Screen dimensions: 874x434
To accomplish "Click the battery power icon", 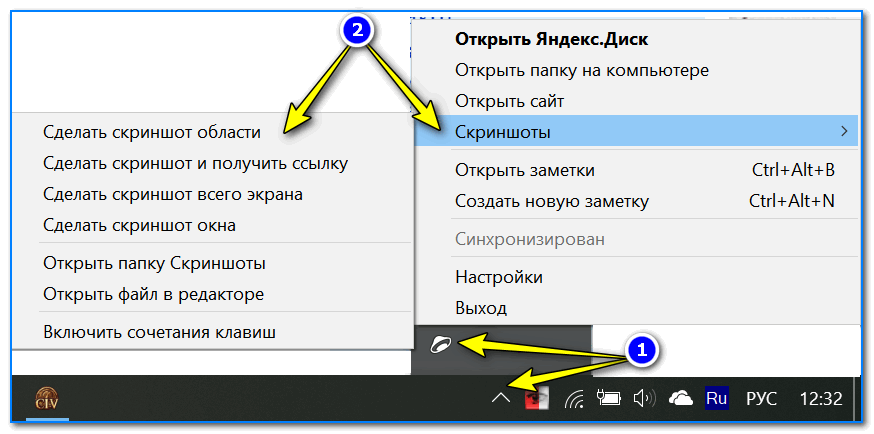I will point(608,400).
